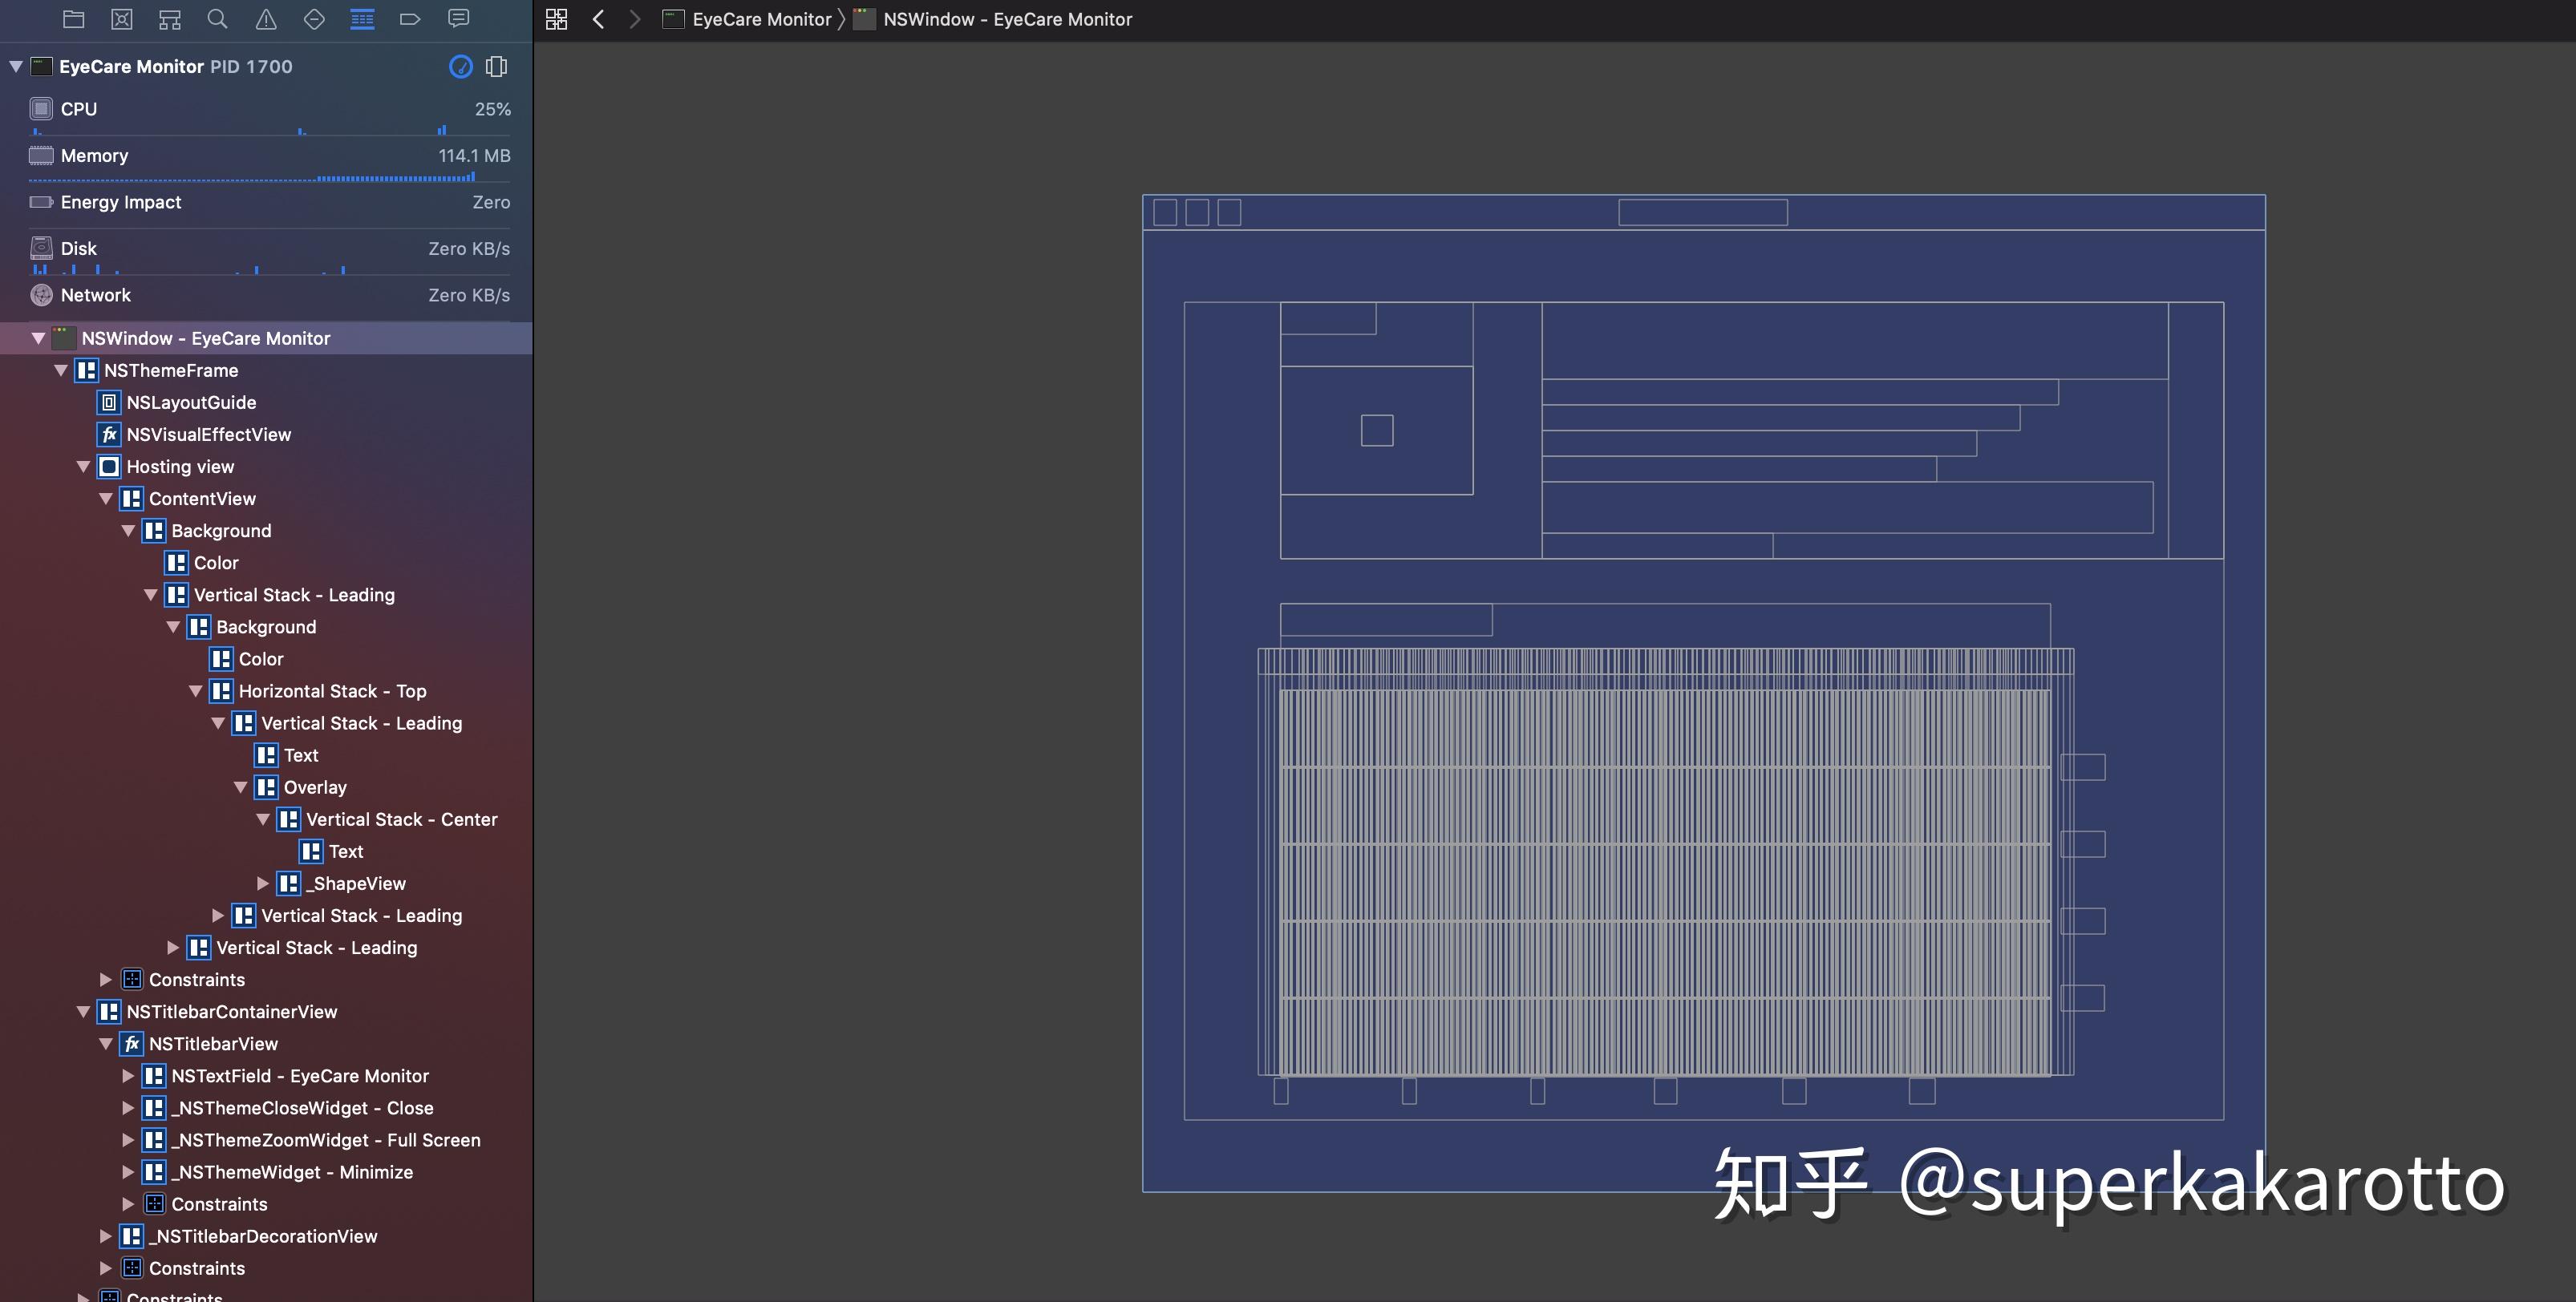Expand the NSTextField - EyeCare Monitor item

127,1076
